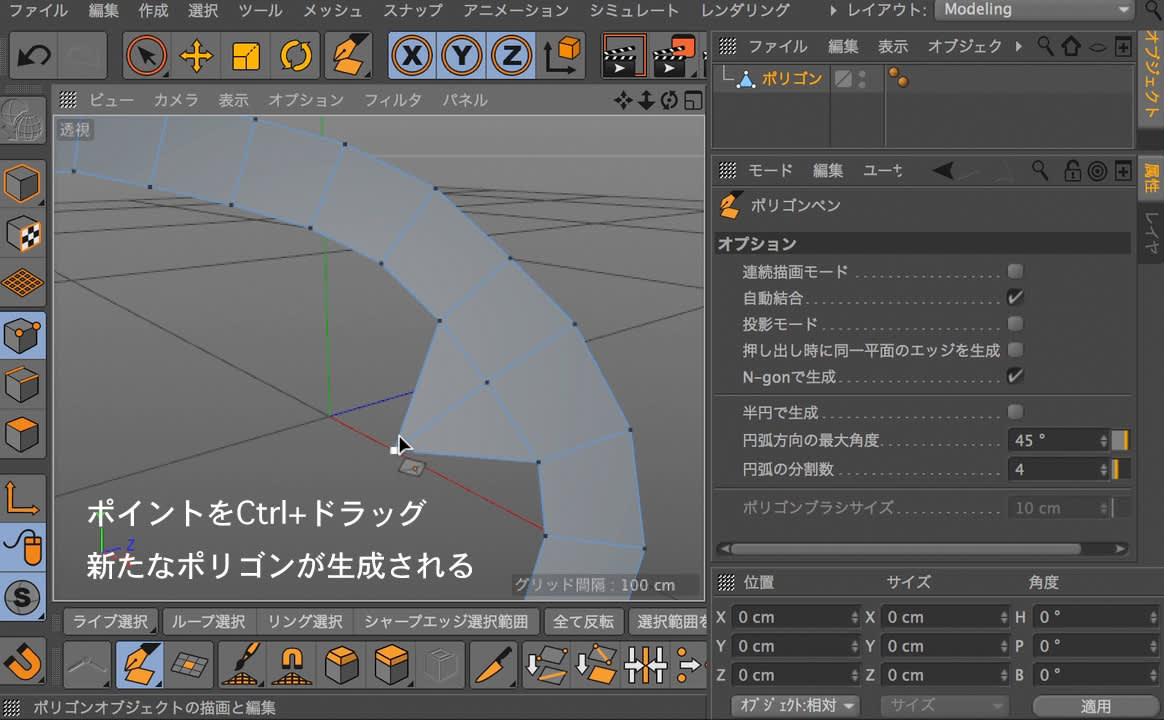Uncheck N-gonで生成 option
The width and height of the screenshot is (1164, 720).
pos(1015,377)
